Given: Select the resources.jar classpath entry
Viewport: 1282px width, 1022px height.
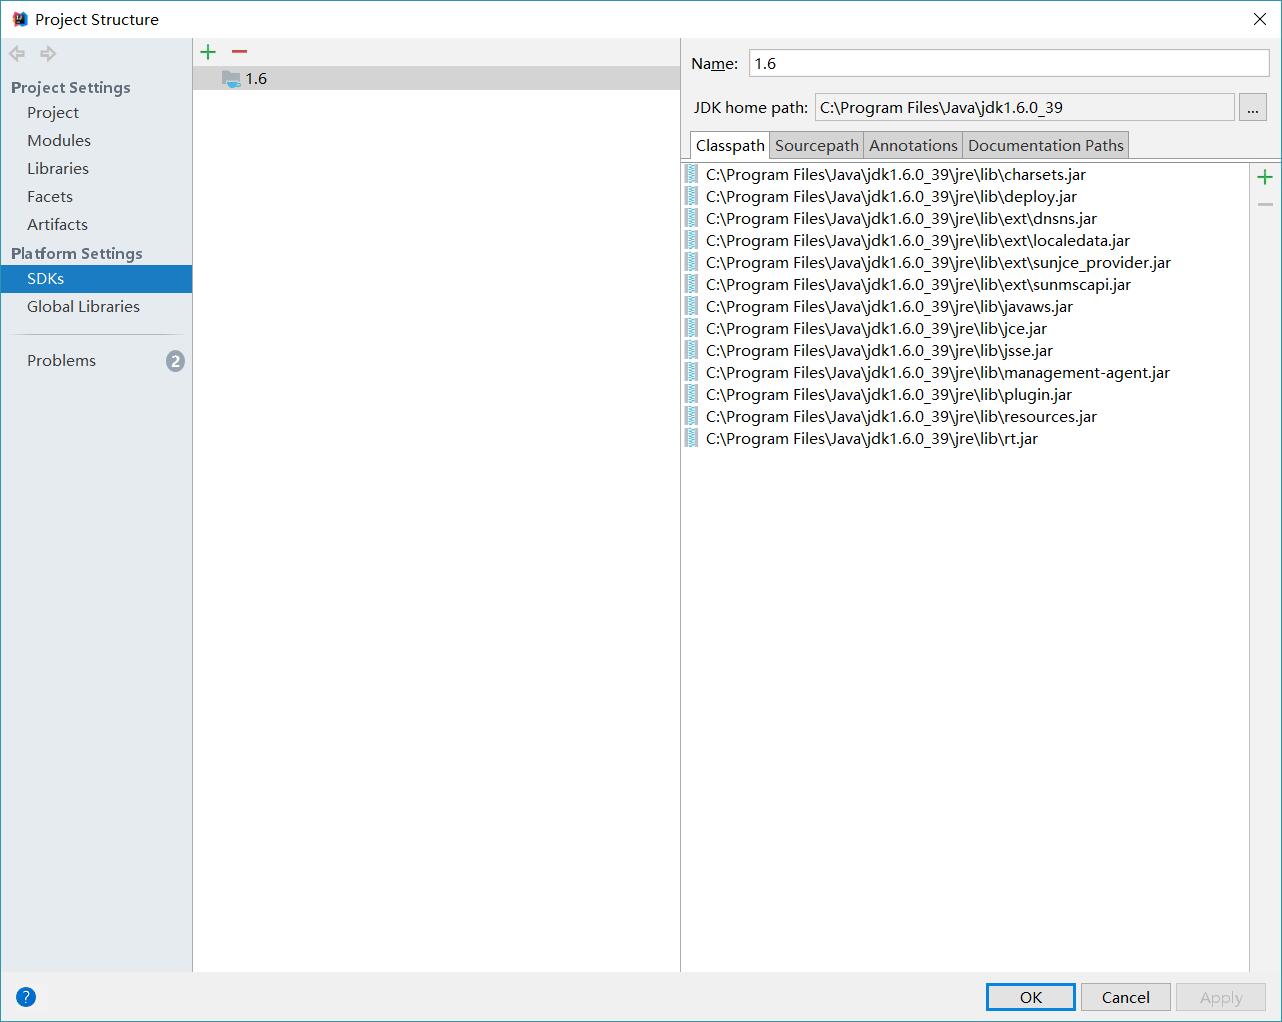Looking at the screenshot, I should 965,416.
